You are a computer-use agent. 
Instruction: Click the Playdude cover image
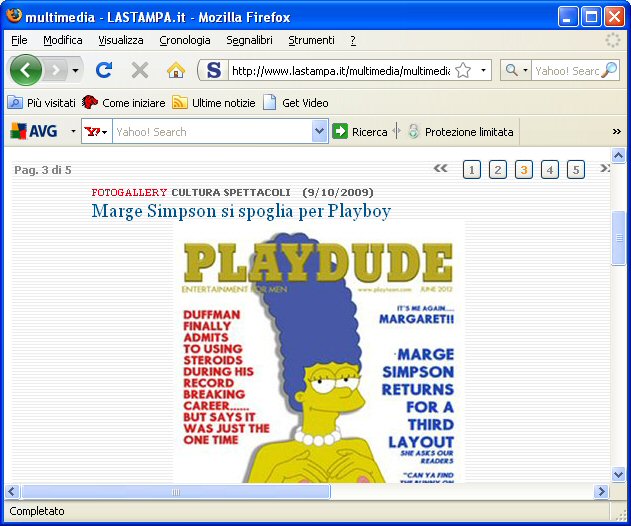[x=319, y=352]
